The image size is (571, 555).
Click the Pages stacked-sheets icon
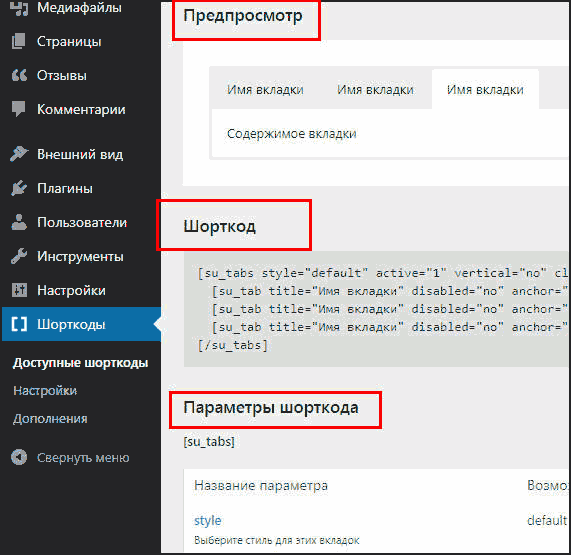coord(19,41)
